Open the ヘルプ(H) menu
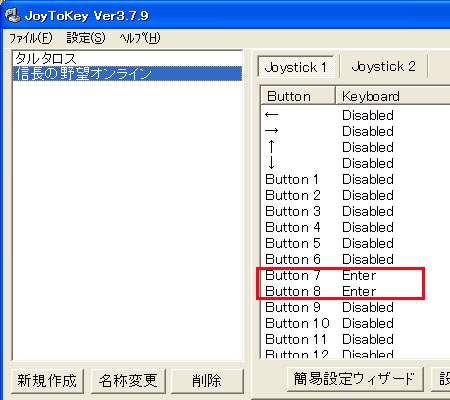This screenshot has height=400, width=450. coord(140,38)
